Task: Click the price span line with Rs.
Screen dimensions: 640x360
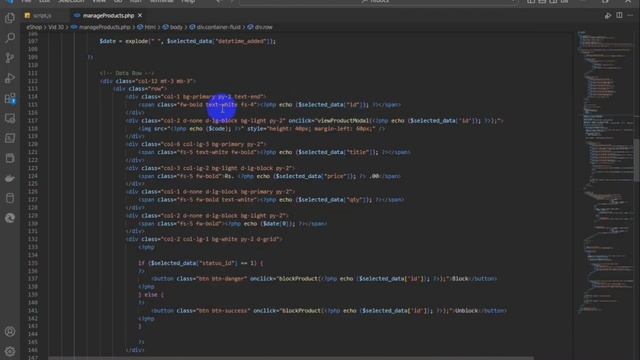Action: pyautogui.click(x=269, y=176)
